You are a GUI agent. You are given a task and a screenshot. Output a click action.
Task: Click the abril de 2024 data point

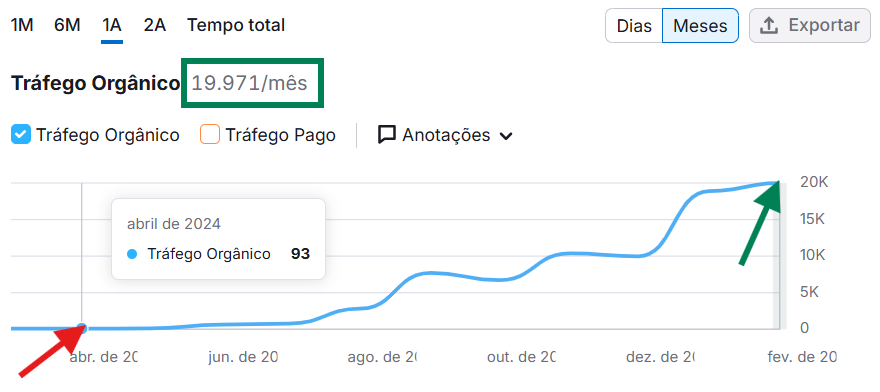click(82, 329)
